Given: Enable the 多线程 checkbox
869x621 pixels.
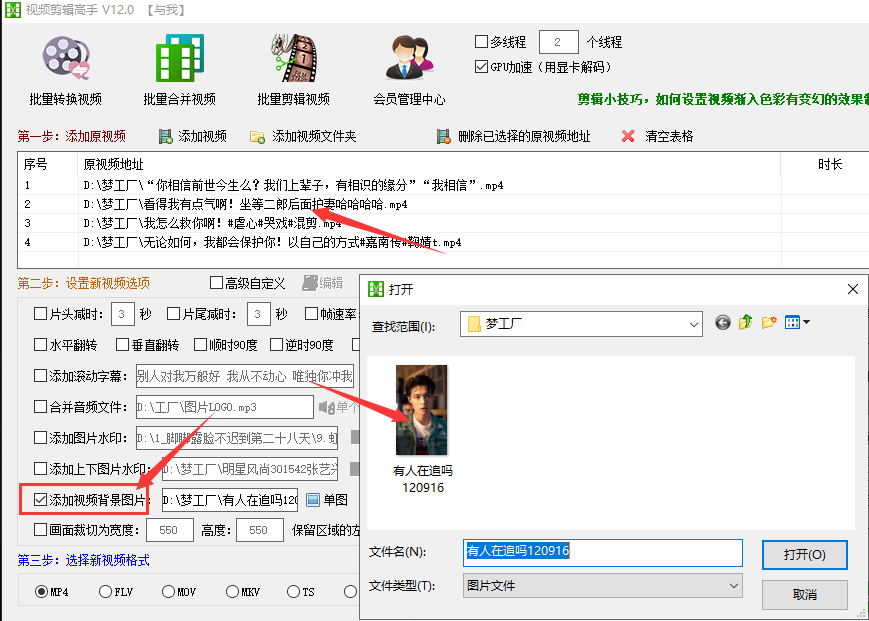Looking at the screenshot, I should tap(481, 42).
